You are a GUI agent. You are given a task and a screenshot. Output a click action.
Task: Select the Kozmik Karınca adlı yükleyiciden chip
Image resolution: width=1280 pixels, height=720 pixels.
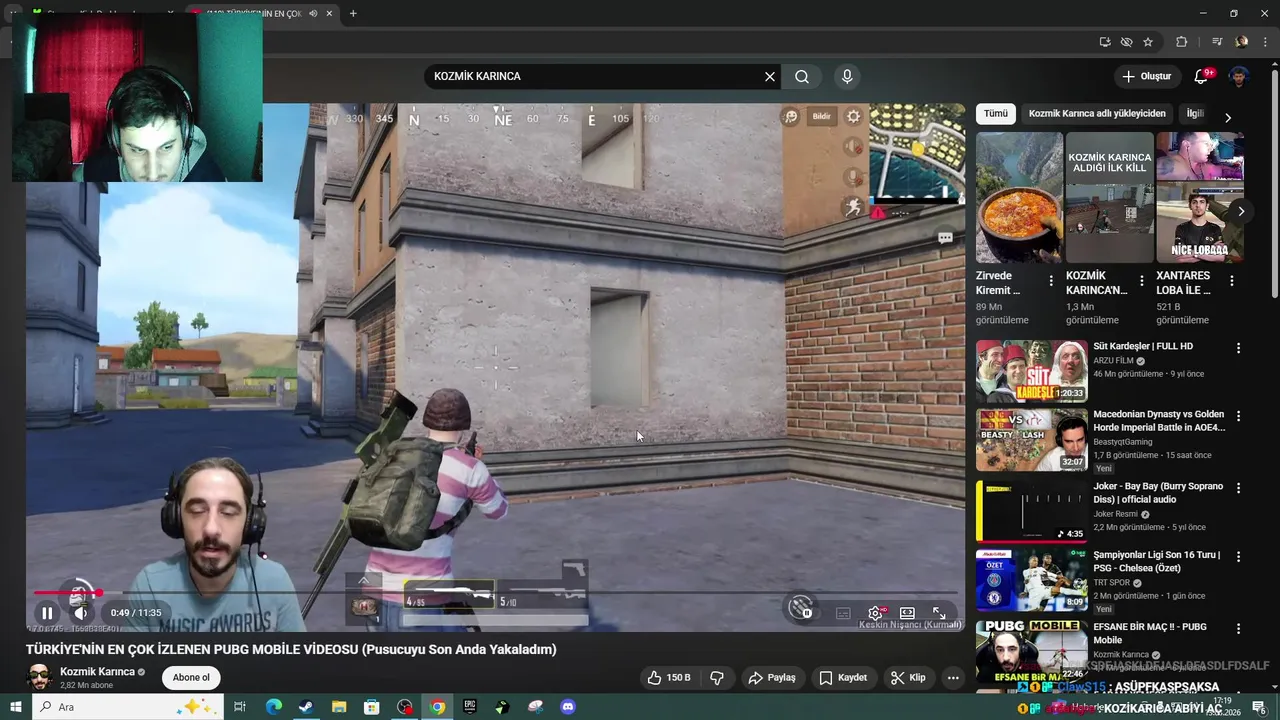[1097, 113]
